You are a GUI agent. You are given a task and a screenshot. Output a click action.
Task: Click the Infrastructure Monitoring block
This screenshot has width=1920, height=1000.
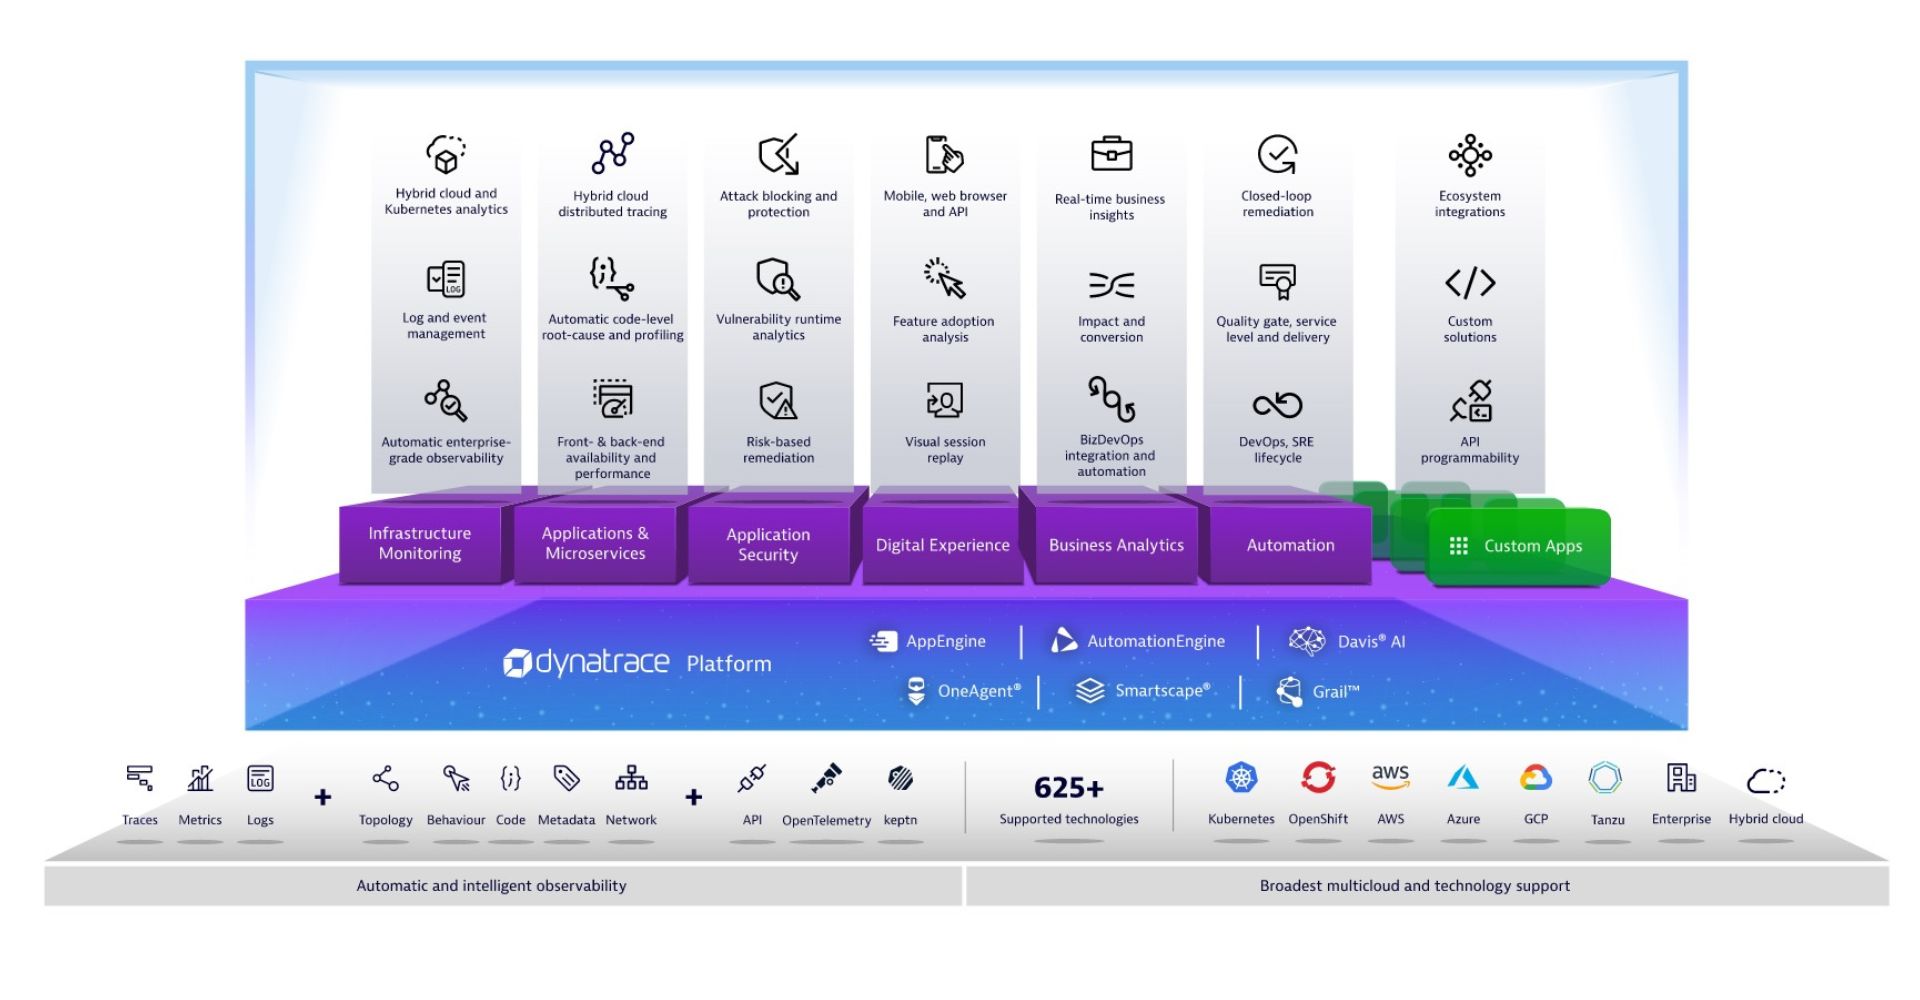coord(420,545)
